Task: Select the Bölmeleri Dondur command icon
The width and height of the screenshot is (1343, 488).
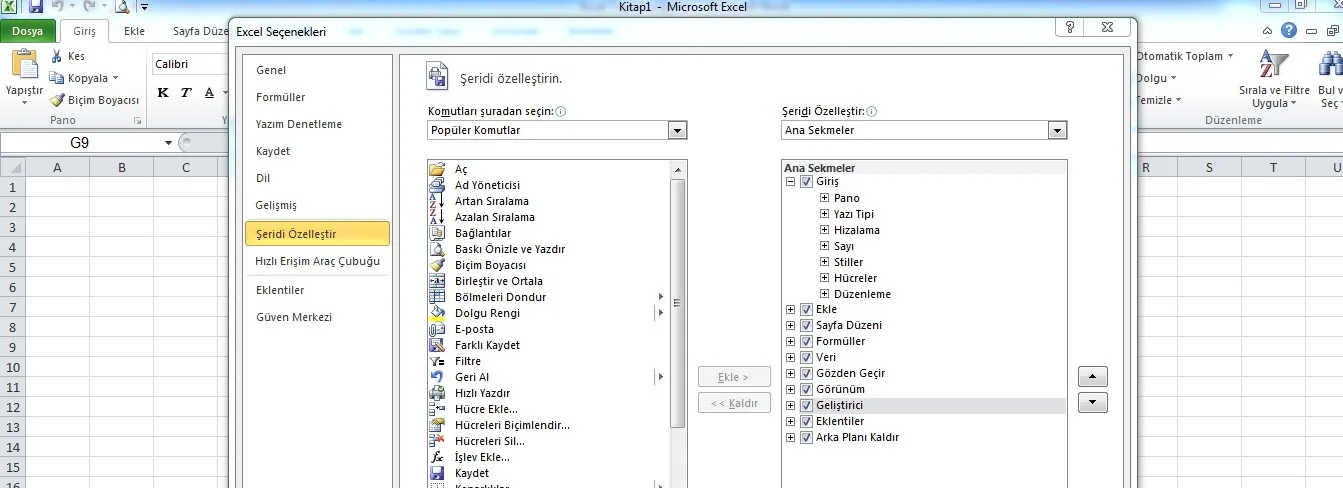Action: (436, 297)
